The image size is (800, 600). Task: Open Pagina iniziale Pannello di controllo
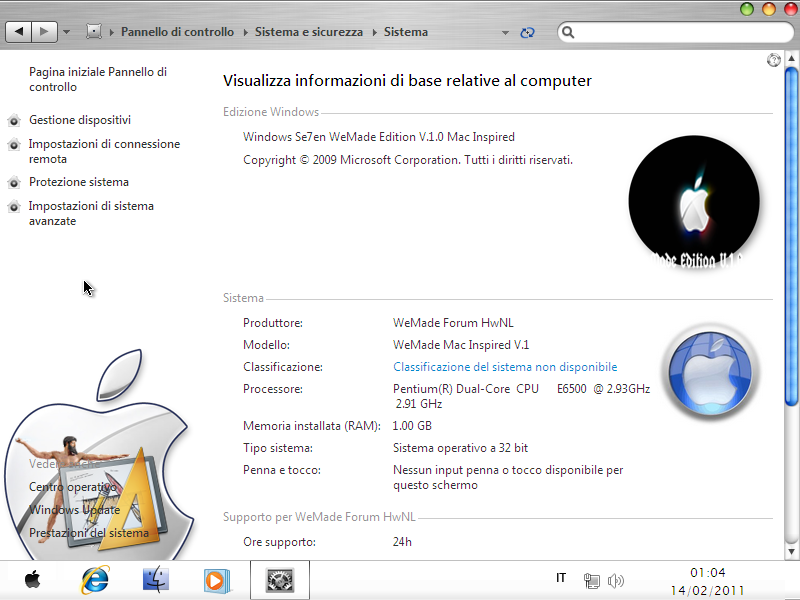click(x=98, y=79)
